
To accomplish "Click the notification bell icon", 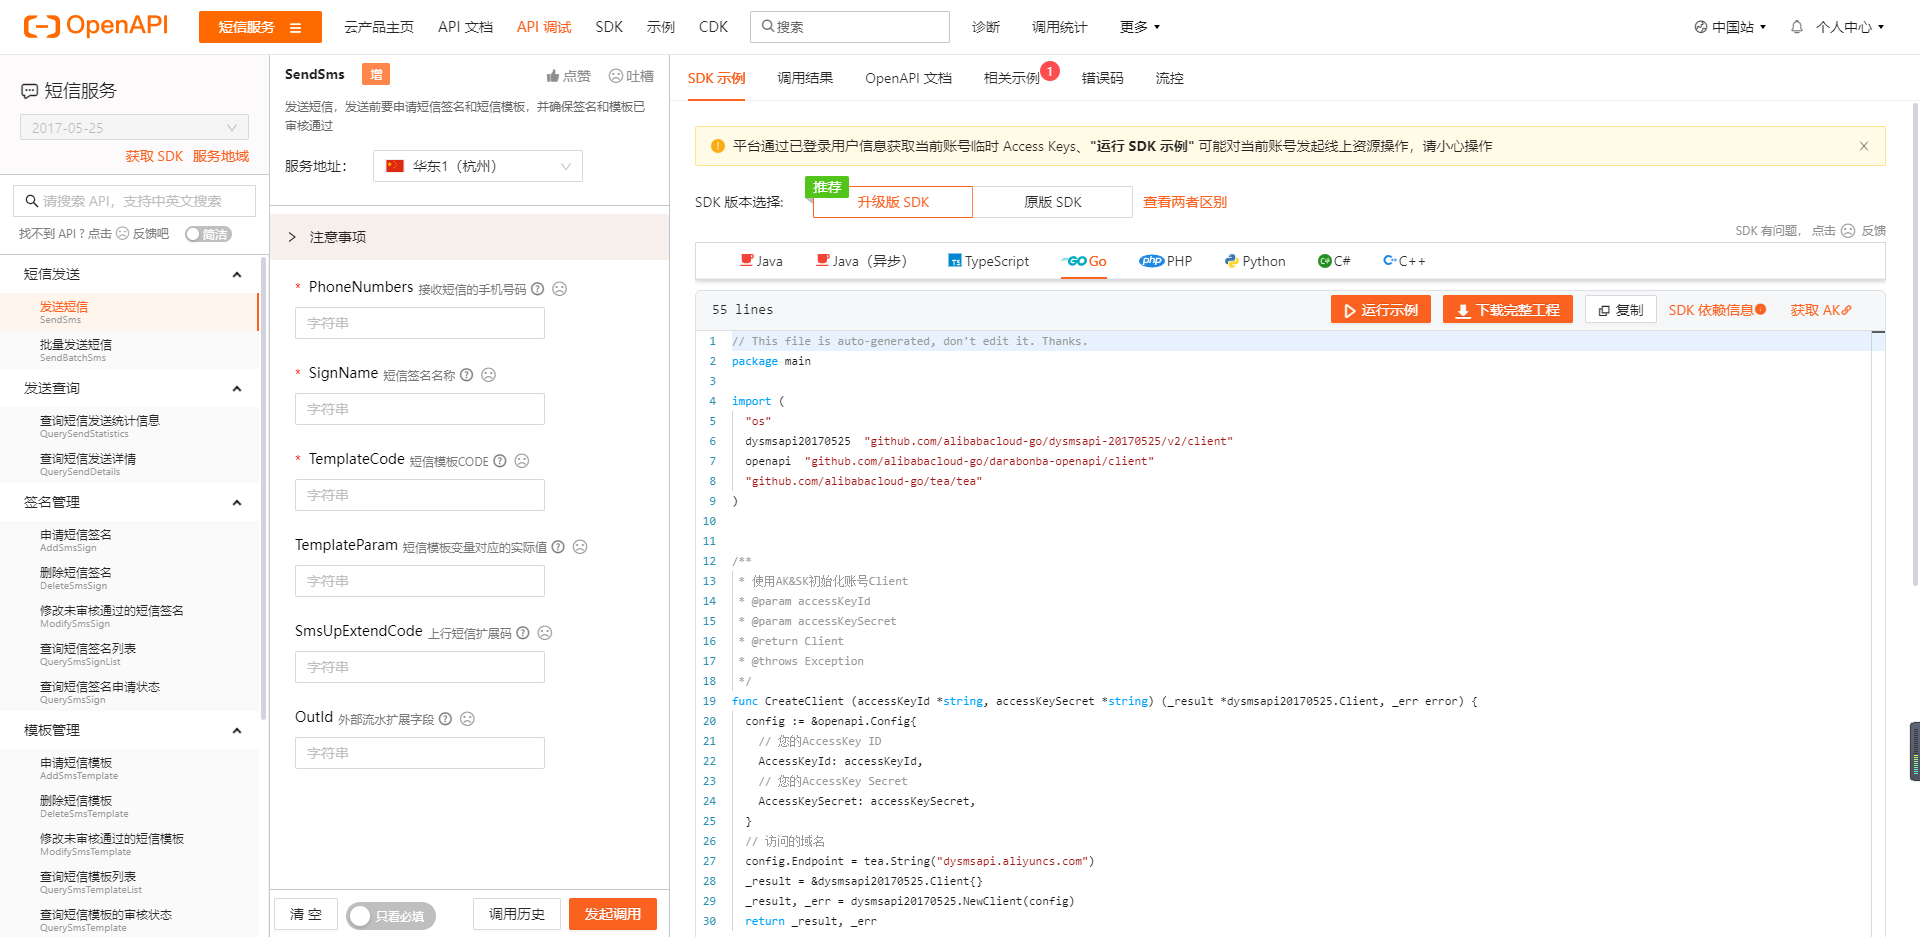I will 1796,27.
